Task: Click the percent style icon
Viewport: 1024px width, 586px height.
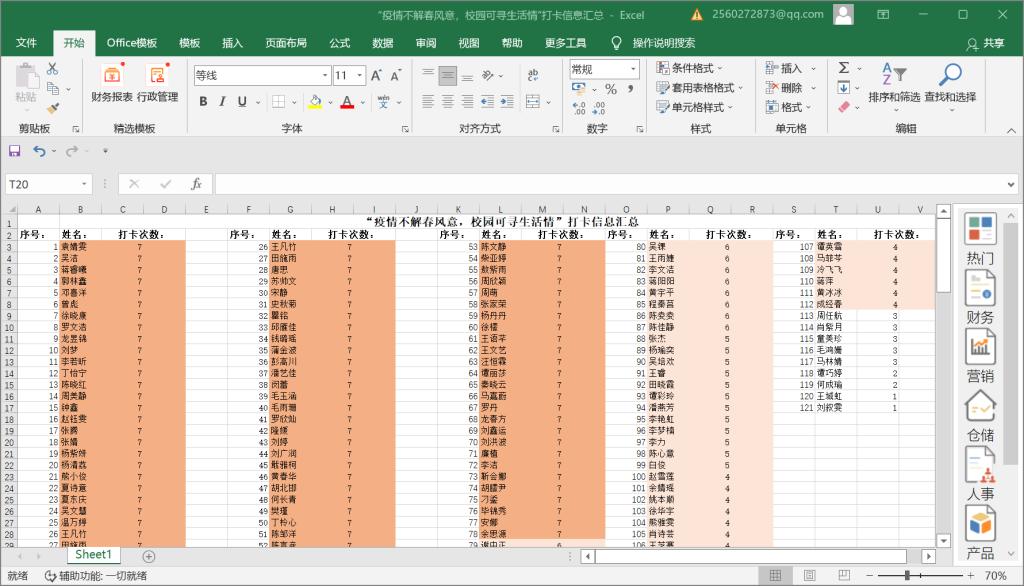Action: coord(610,89)
